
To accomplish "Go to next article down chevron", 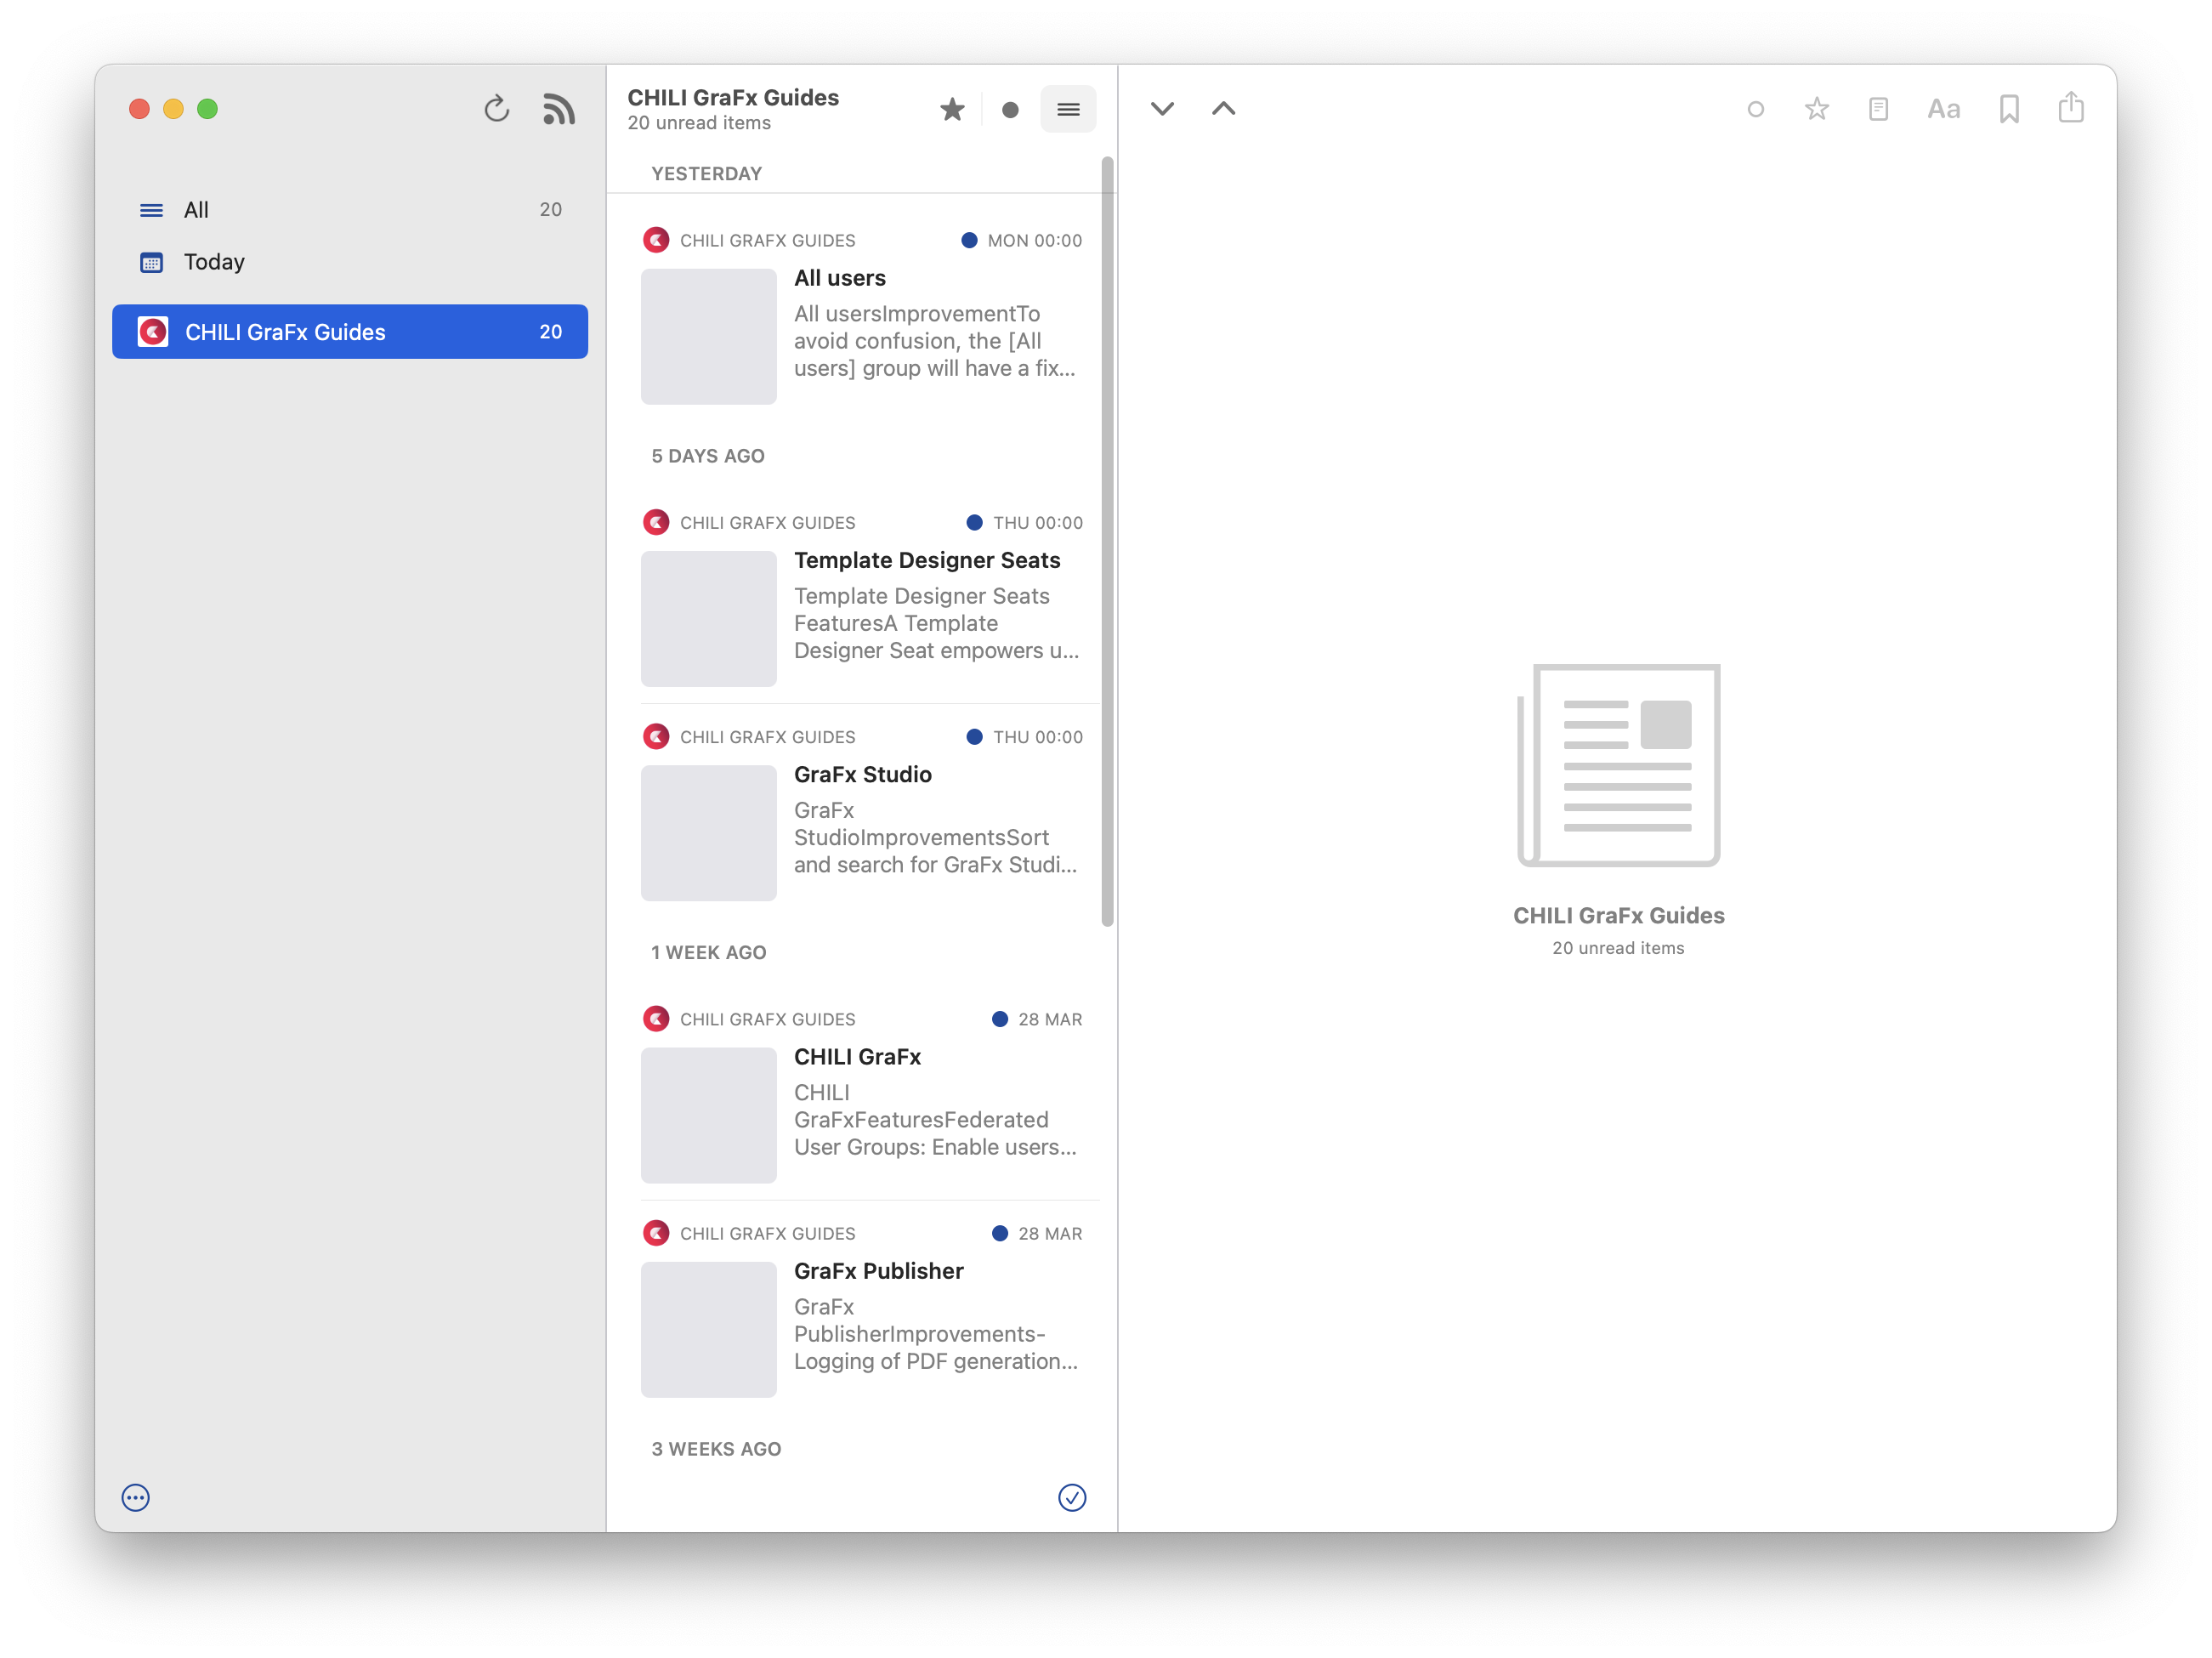I will pyautogui.click(x=1162, y=109).
